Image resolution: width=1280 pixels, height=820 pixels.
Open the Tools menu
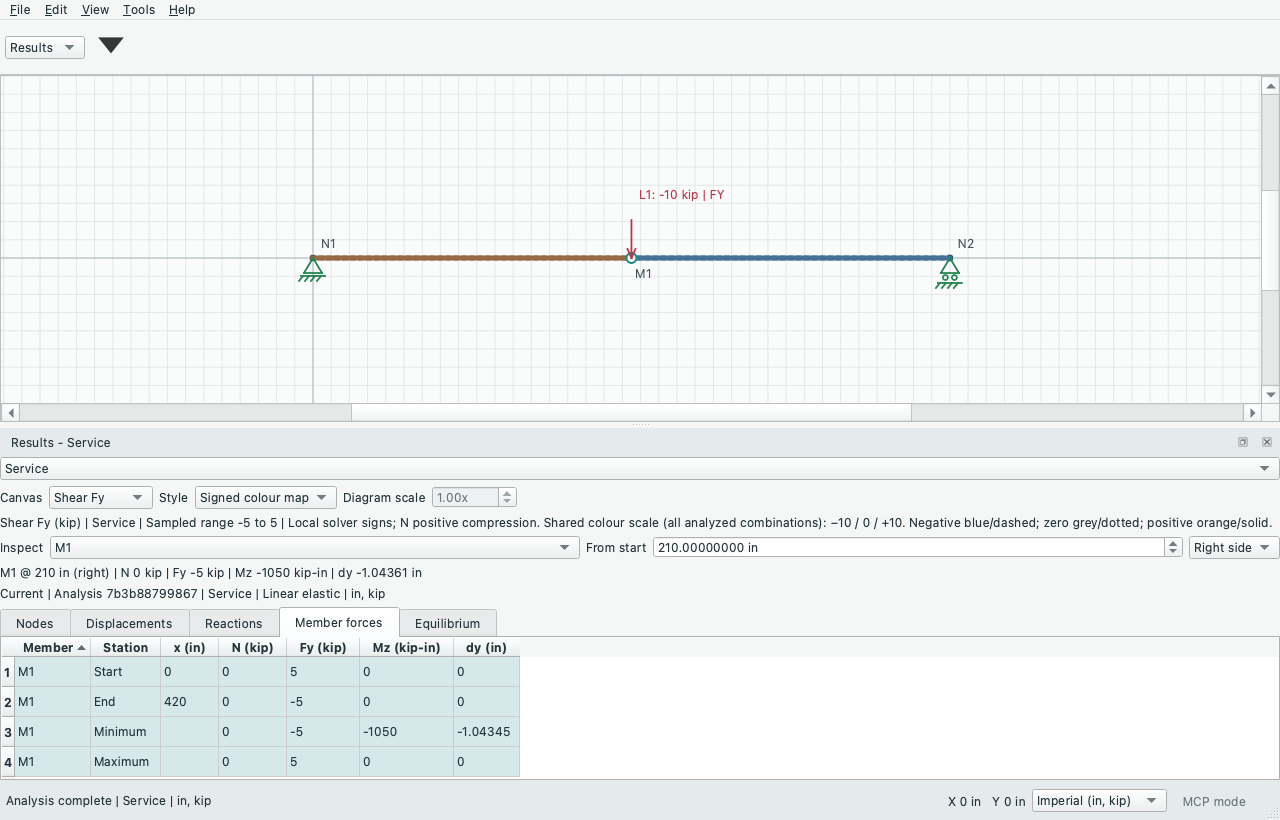tap(139, 9)
